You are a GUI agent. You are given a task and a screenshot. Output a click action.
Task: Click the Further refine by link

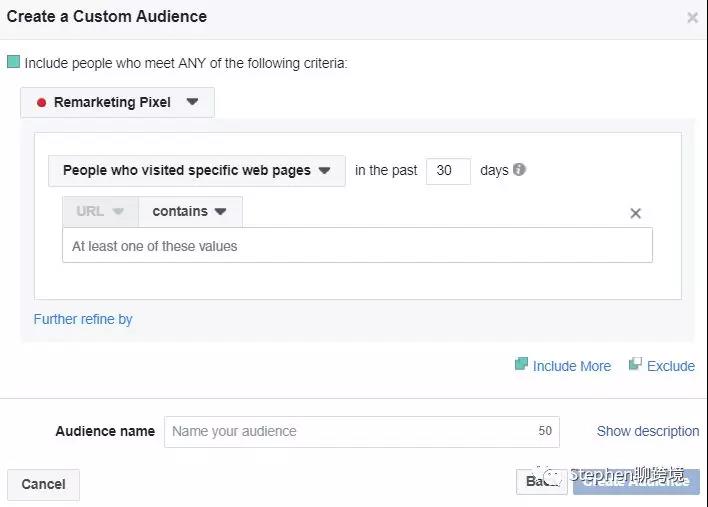pos(83,320)
